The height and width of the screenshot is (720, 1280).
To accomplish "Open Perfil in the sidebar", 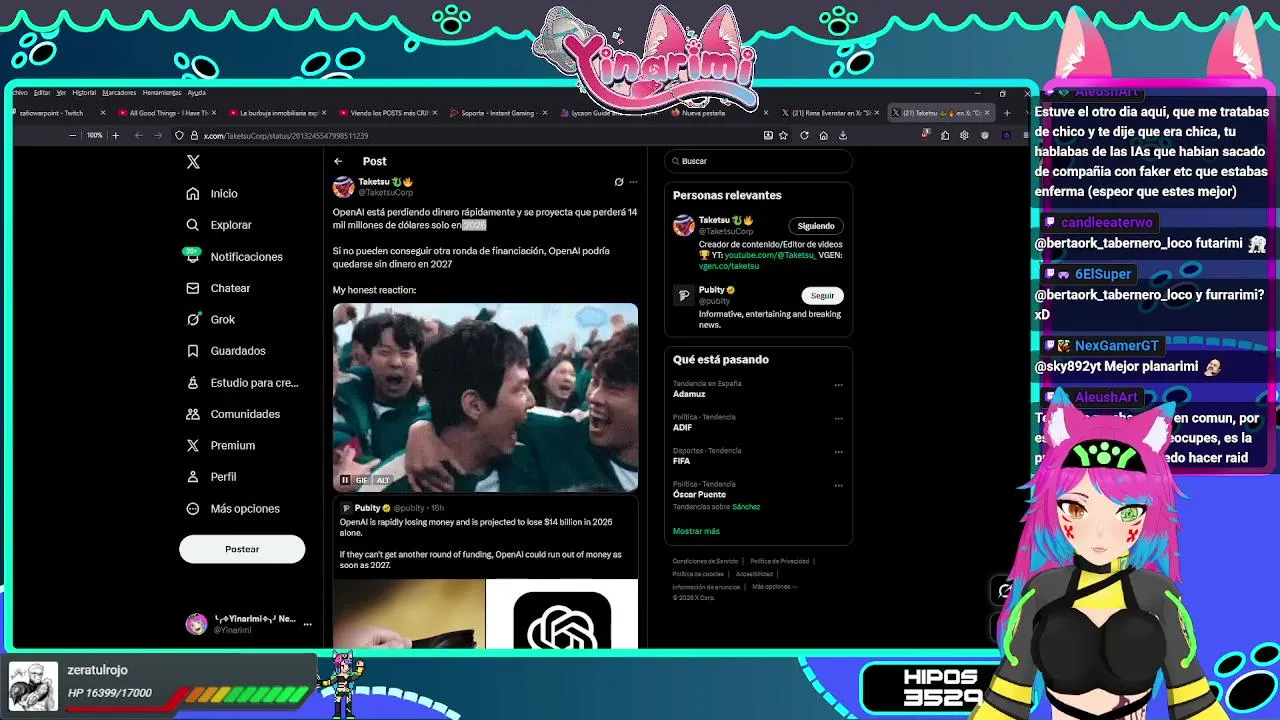I will (212, 477).
